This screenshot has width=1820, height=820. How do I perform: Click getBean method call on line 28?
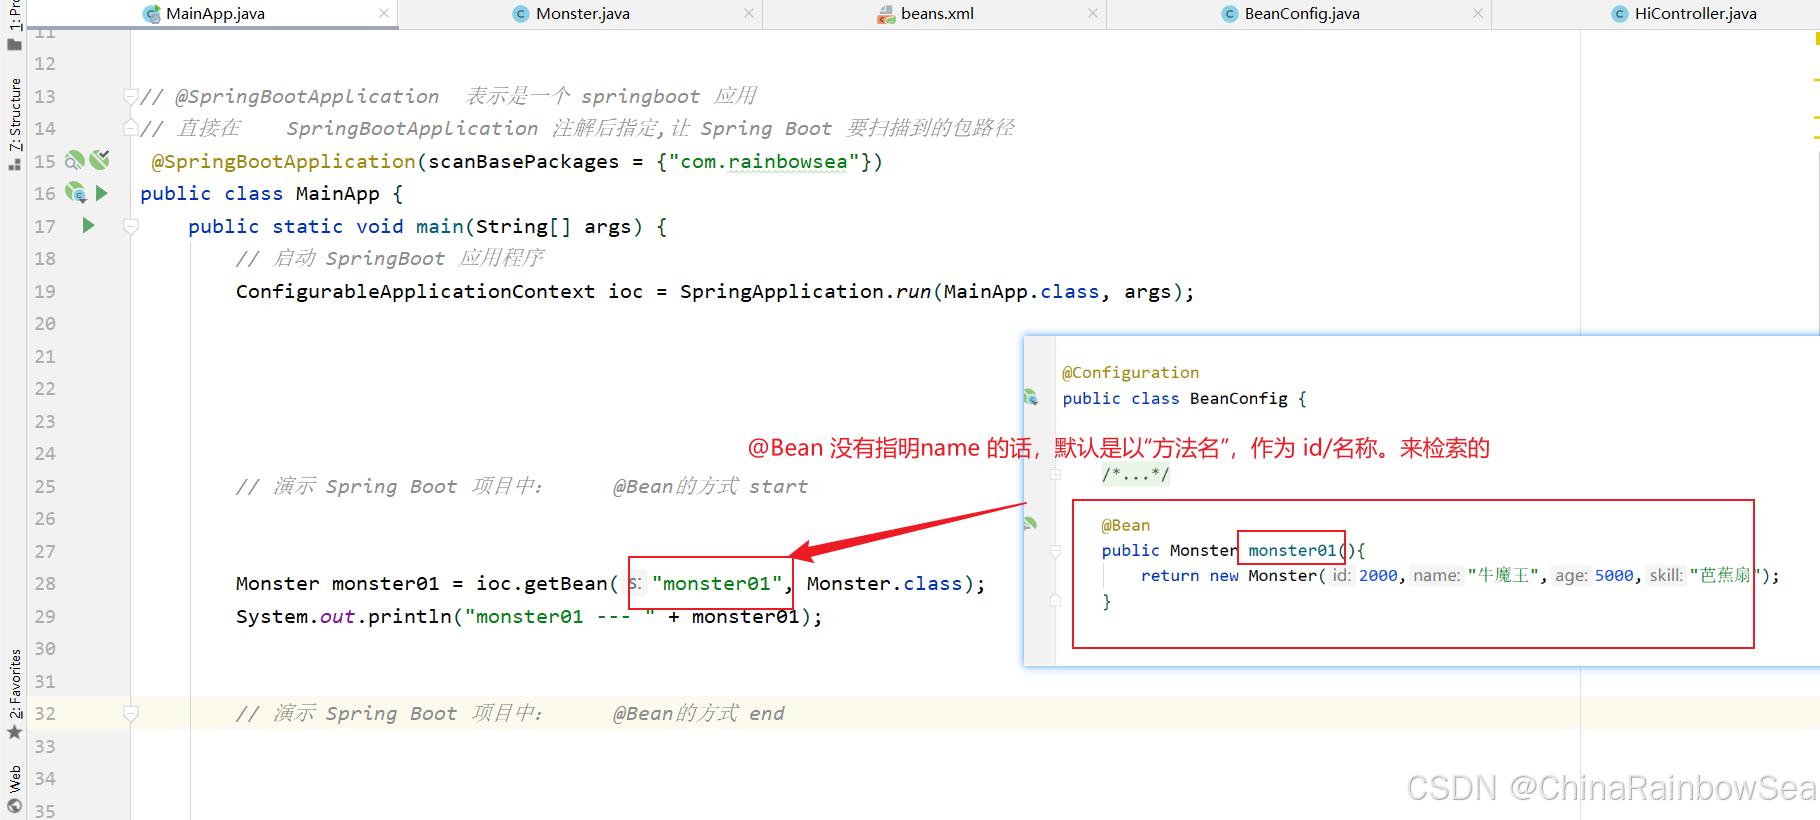566,583
